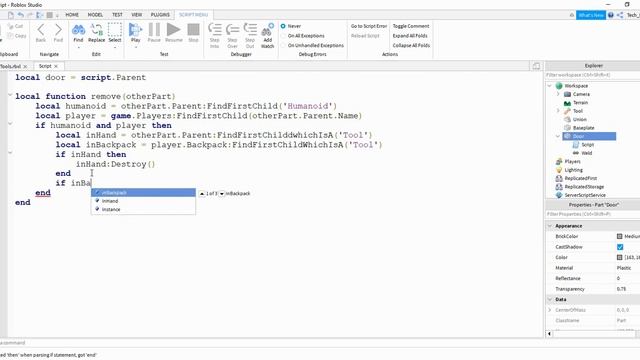
Task: Open the PLUGINS ribbon tab
Action: click(x=160, y=15)
